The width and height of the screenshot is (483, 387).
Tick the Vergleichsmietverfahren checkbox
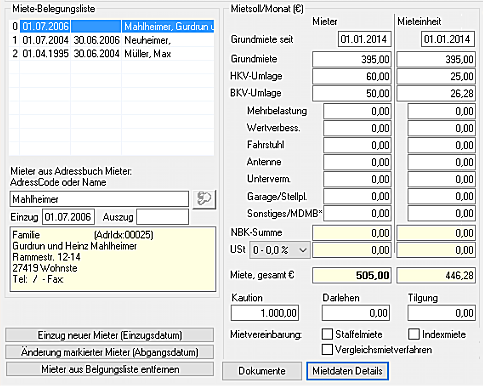pyautogui.click(x=327, y=349)
